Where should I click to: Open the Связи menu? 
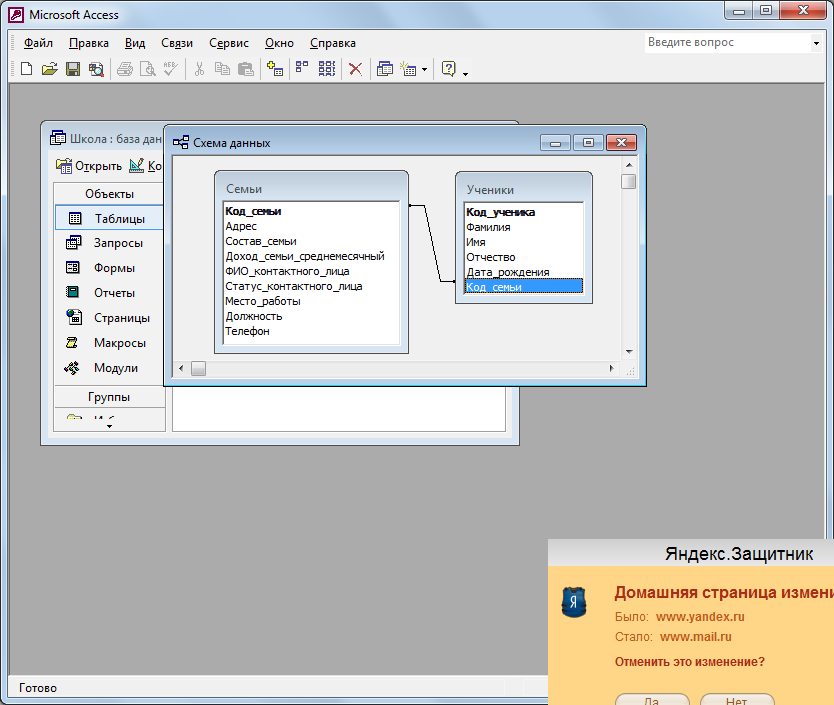177,43
